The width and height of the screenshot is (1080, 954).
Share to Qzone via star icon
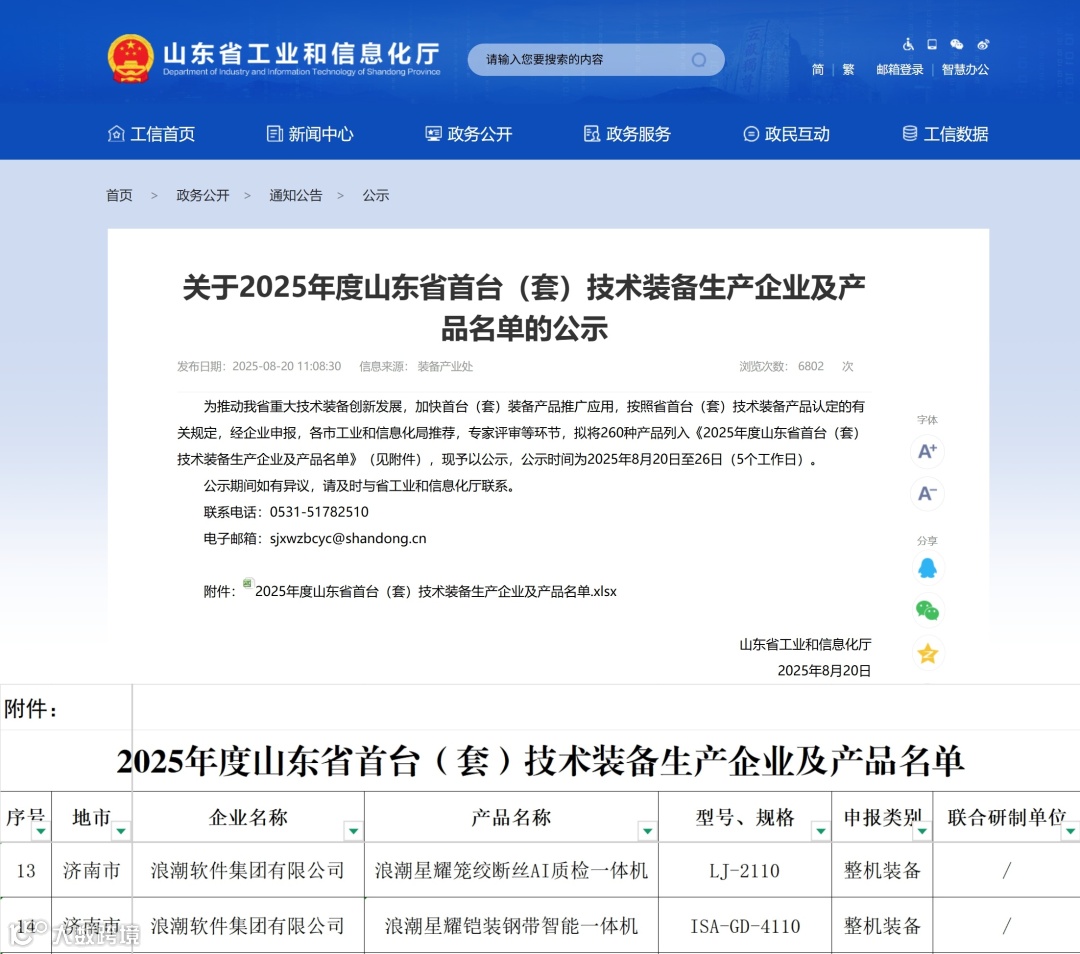(927, 653)
